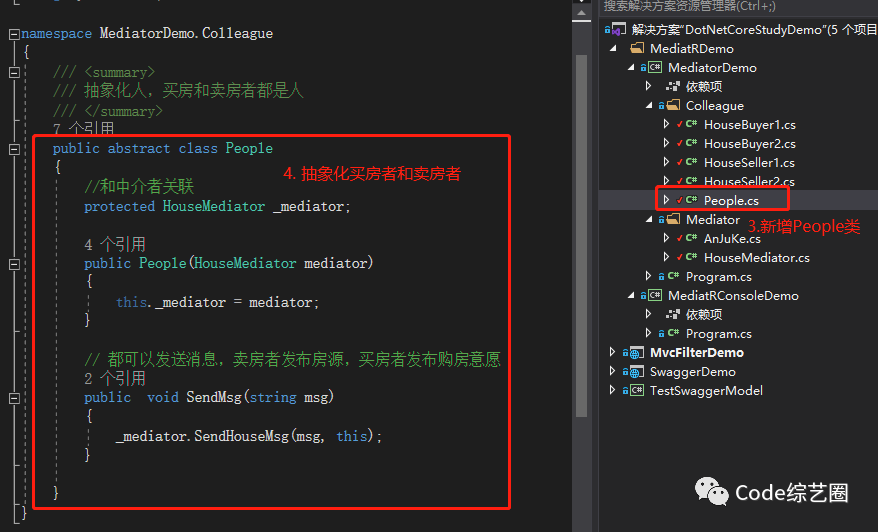Click the MvcFilterDemo web project icon
The image size is (878, 532).
pos(637,353)
